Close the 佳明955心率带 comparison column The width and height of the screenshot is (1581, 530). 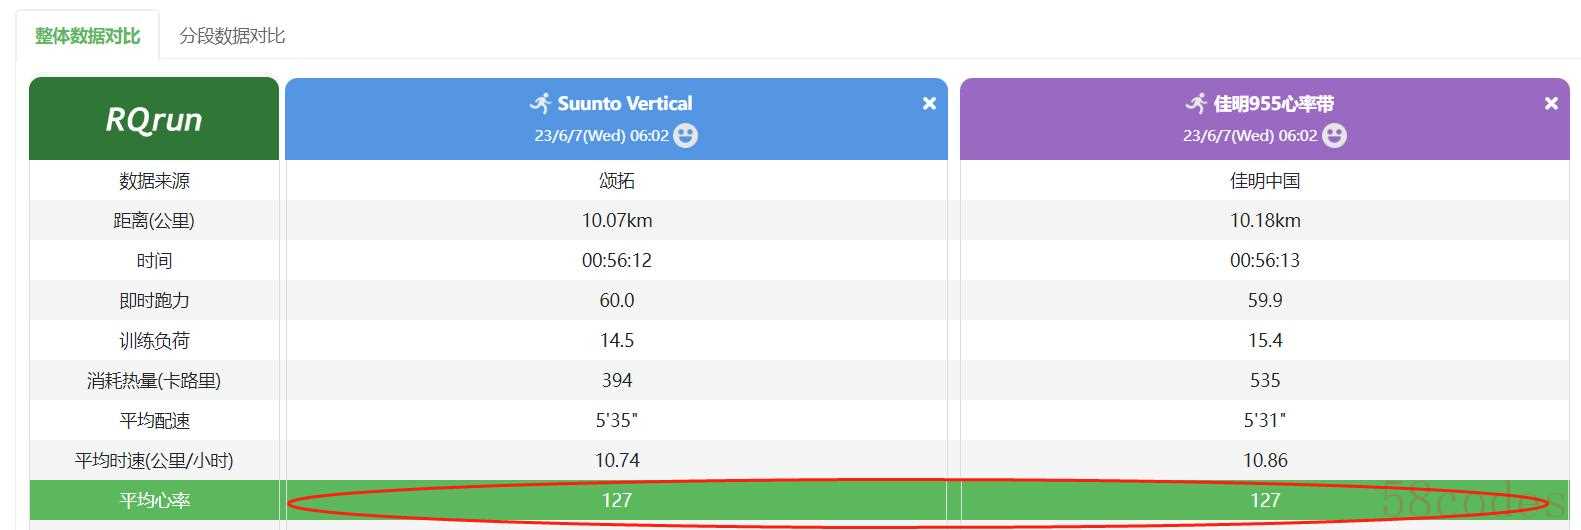(x=1551, y=103)
